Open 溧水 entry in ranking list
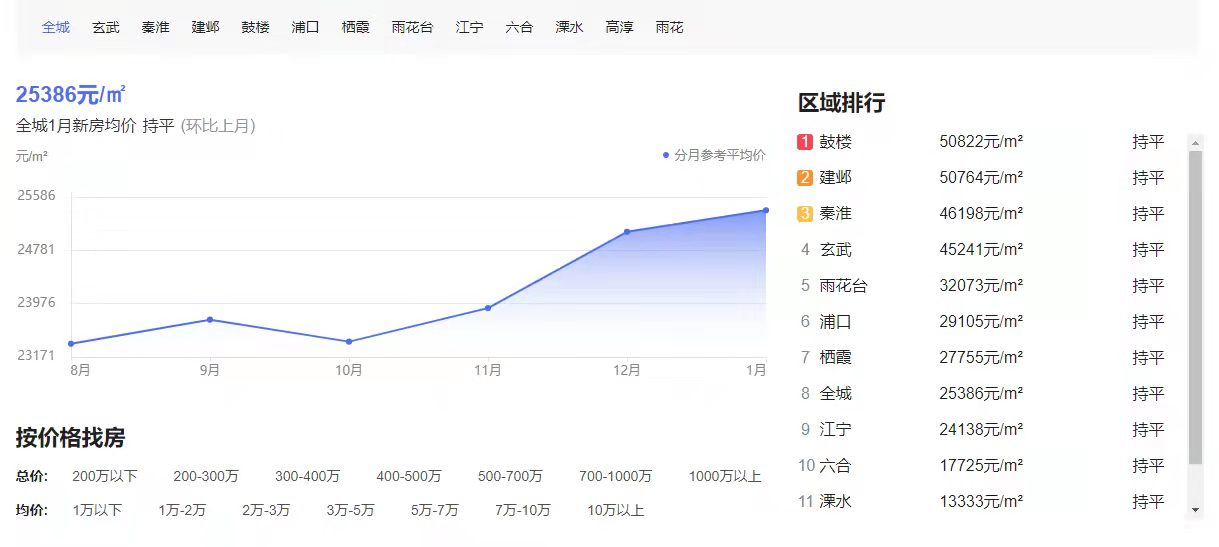 (835, 502)
